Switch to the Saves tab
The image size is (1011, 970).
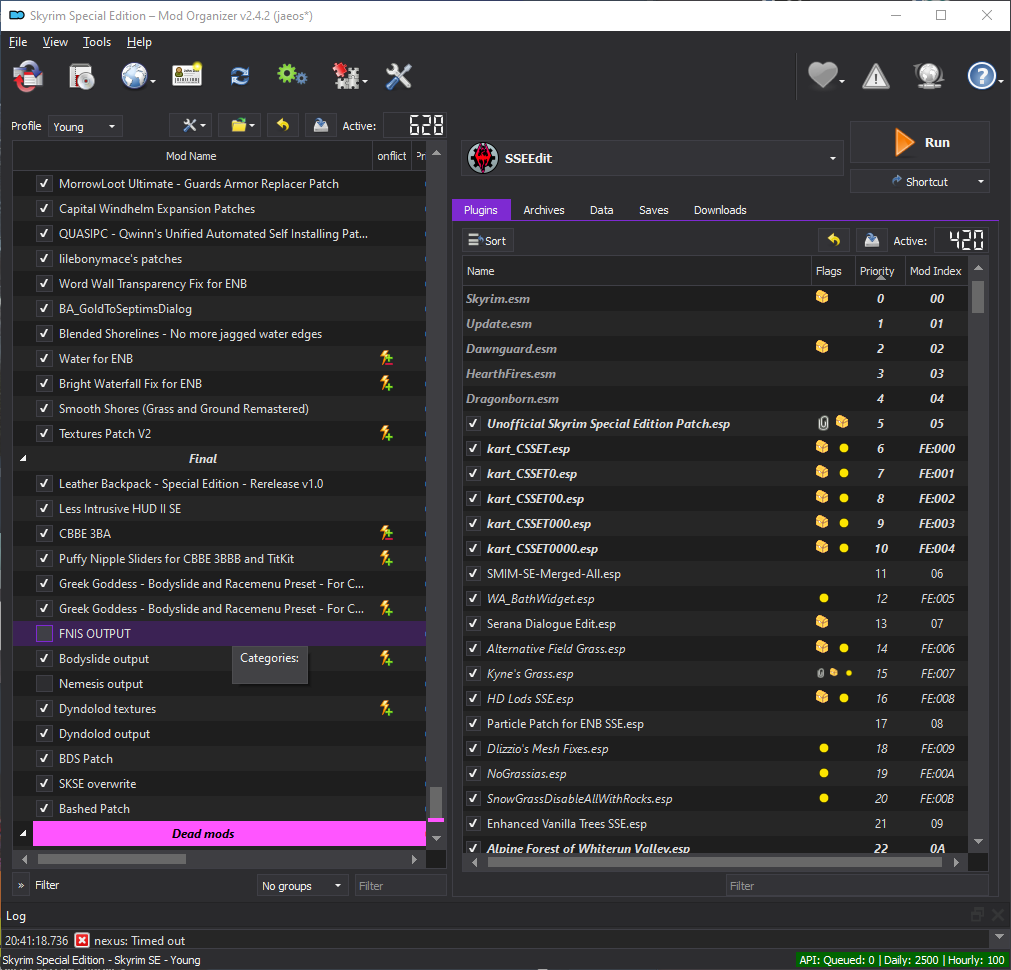tap(653, 210)
